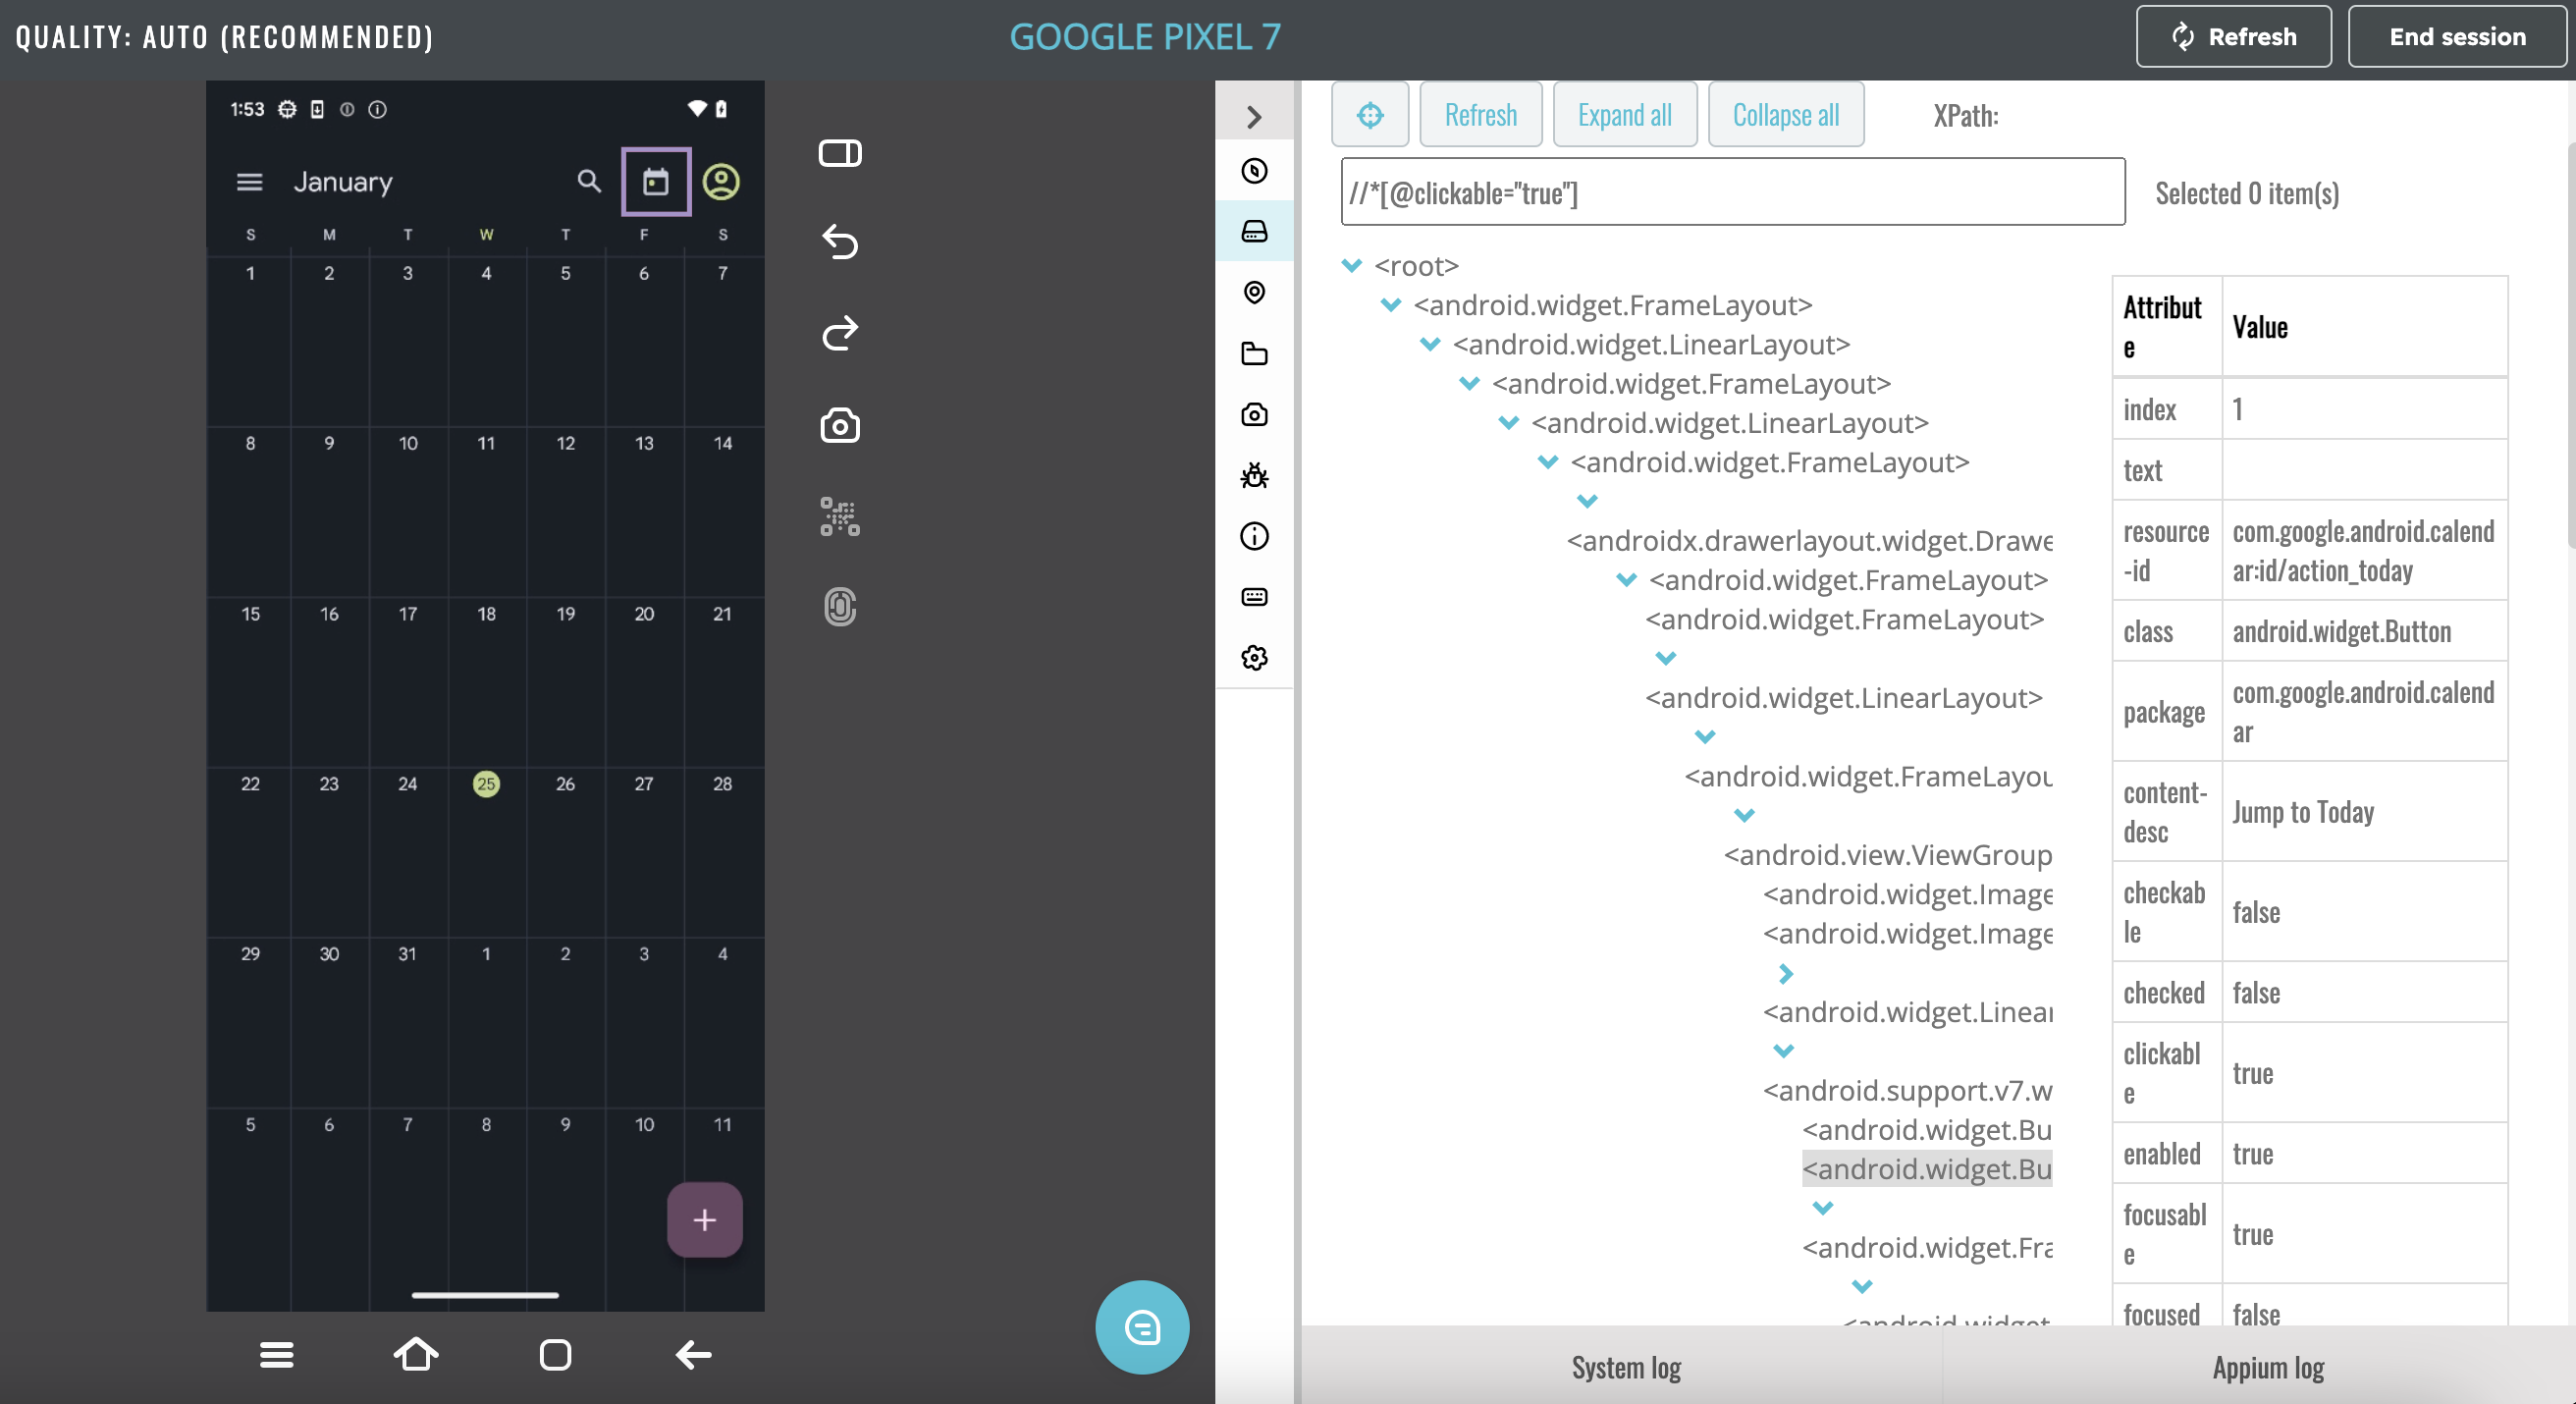Screen dimensions: 2576x1404
Task: Collapse the root tree node
Action: pos(1352,266)
